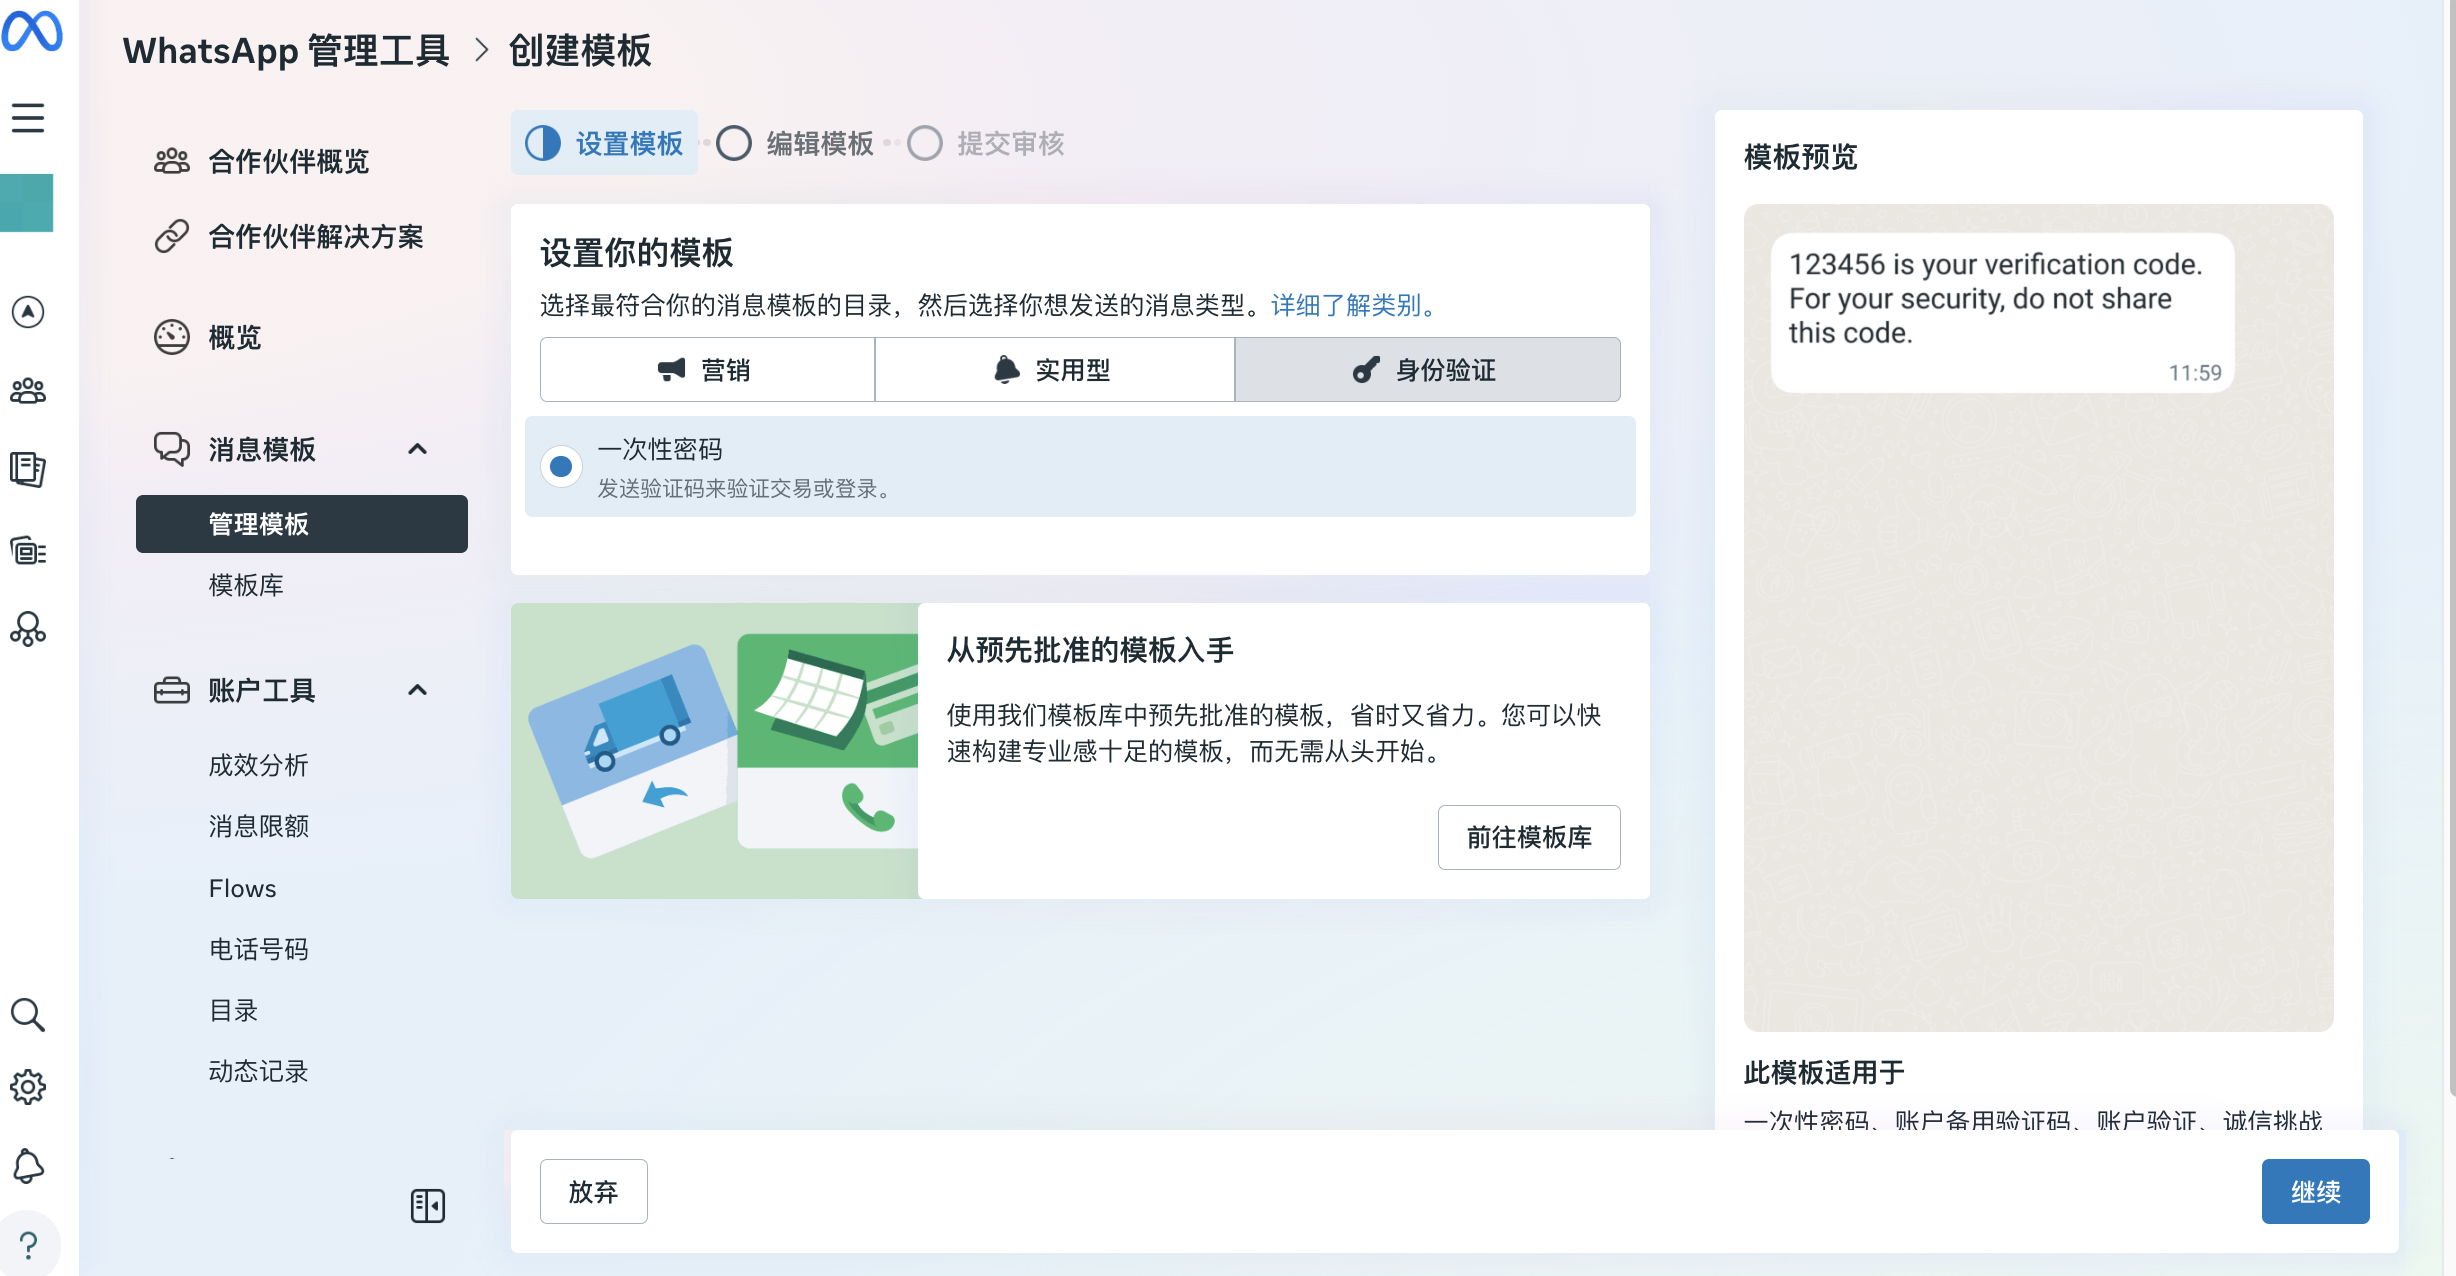Select Flows in the account tools list
The height and width of the screenshot is (1276, 2456).
coord(241,888)
